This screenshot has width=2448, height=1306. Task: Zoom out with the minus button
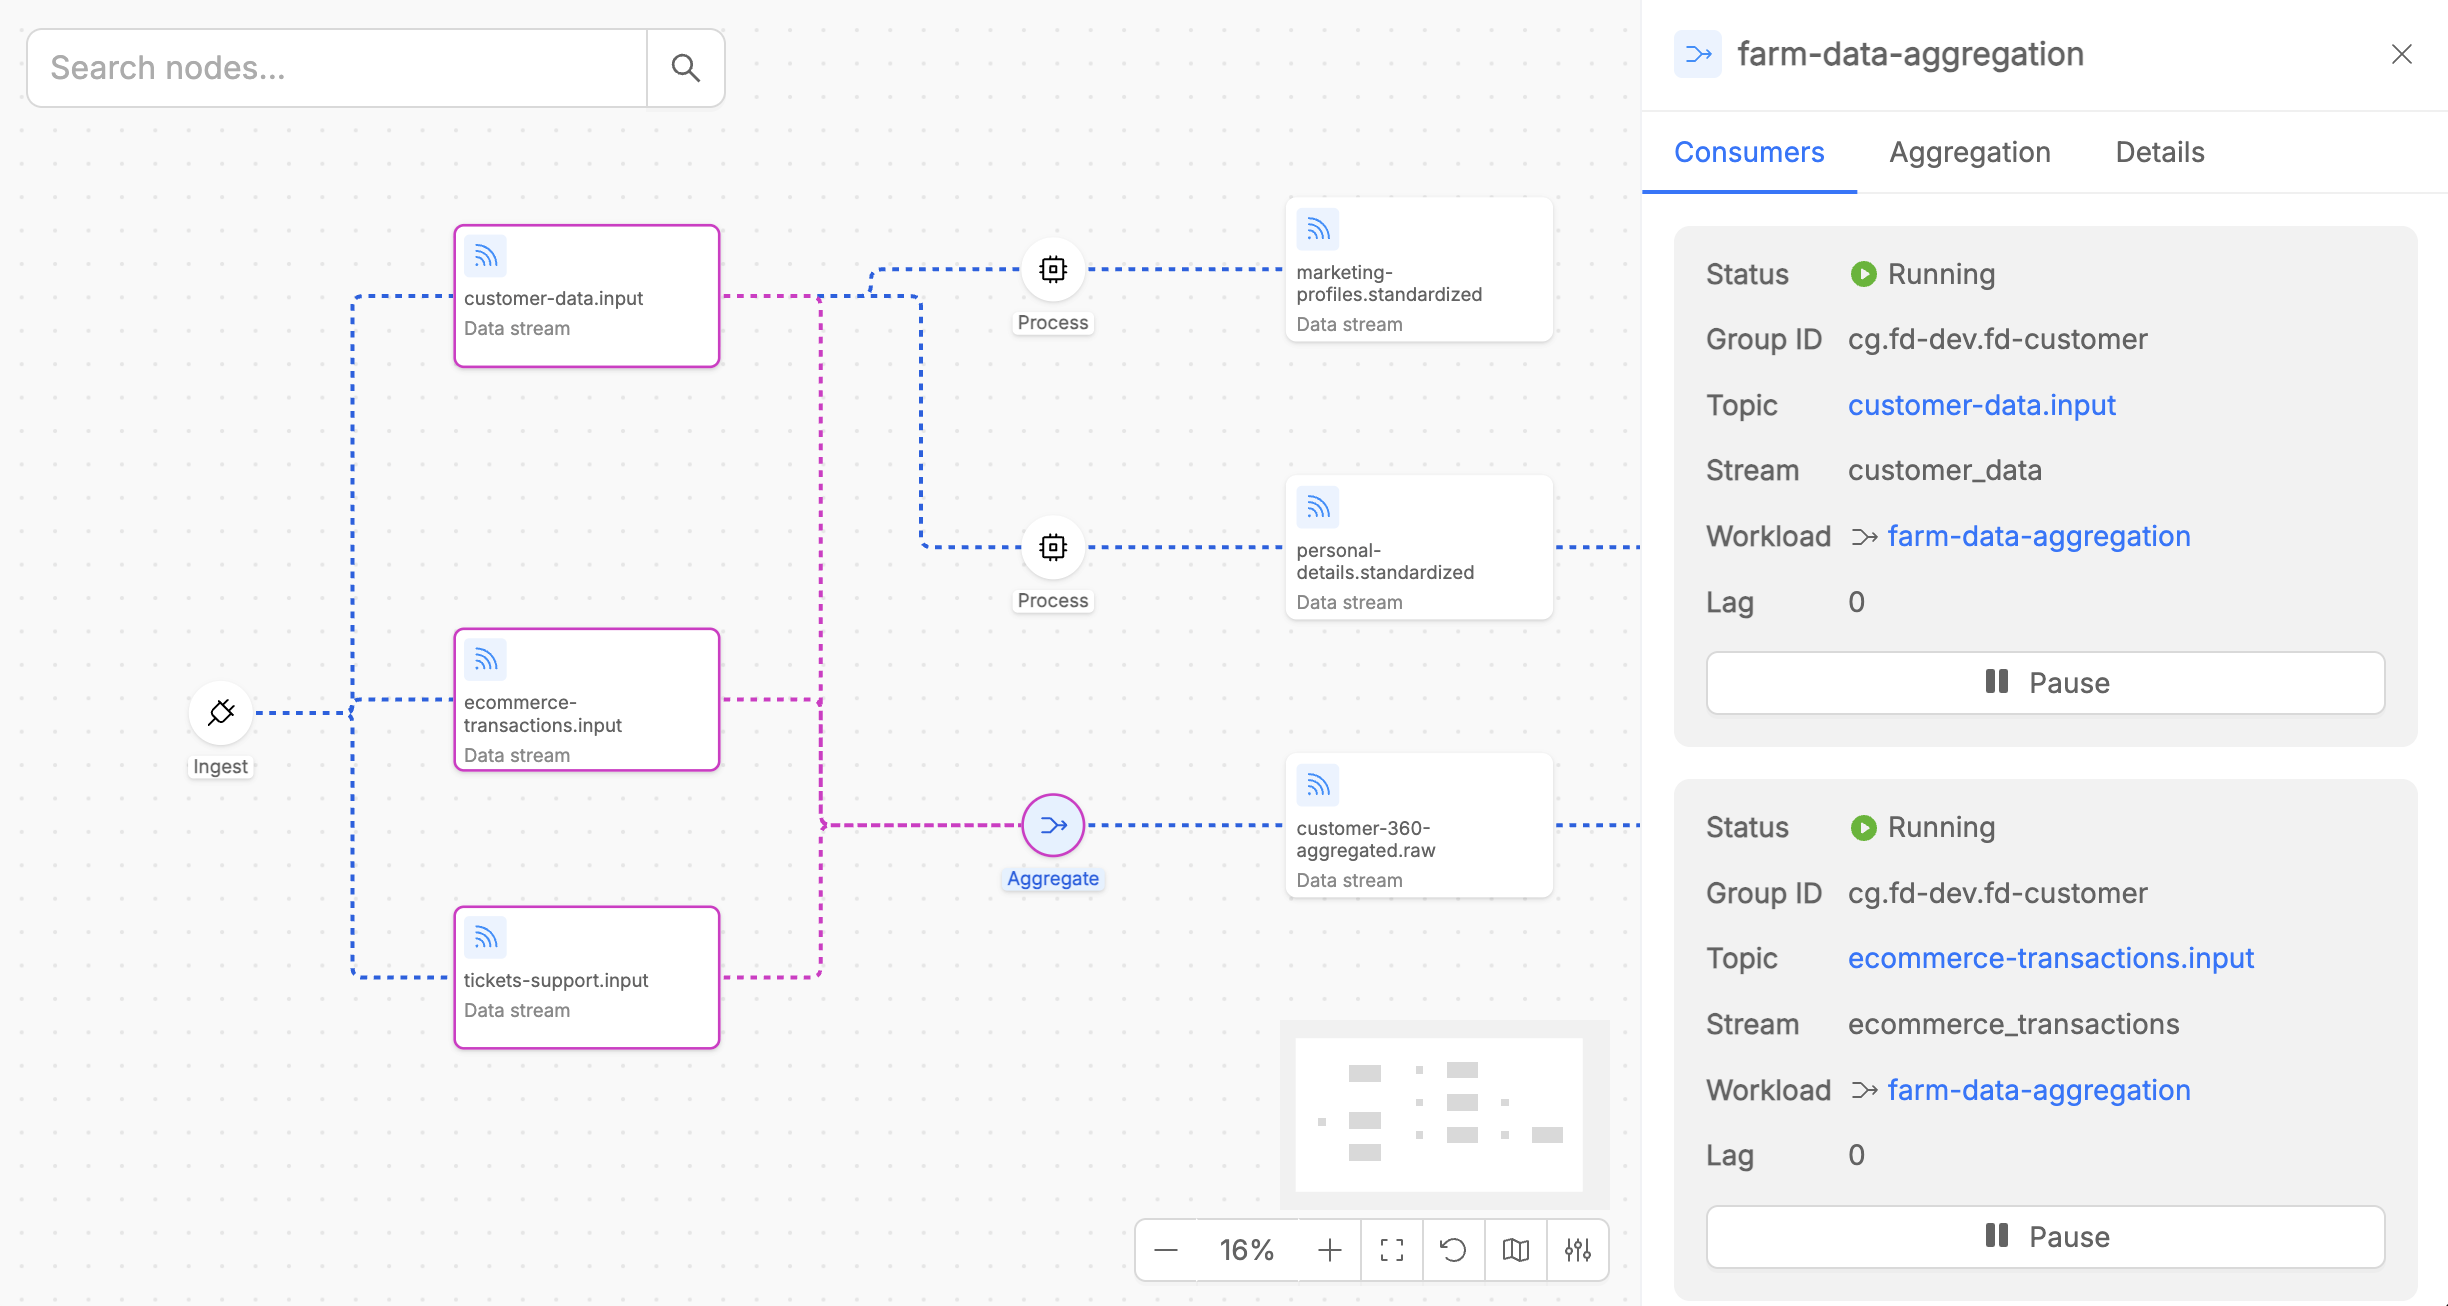pyautogui.click(x=1166, y=1250)
